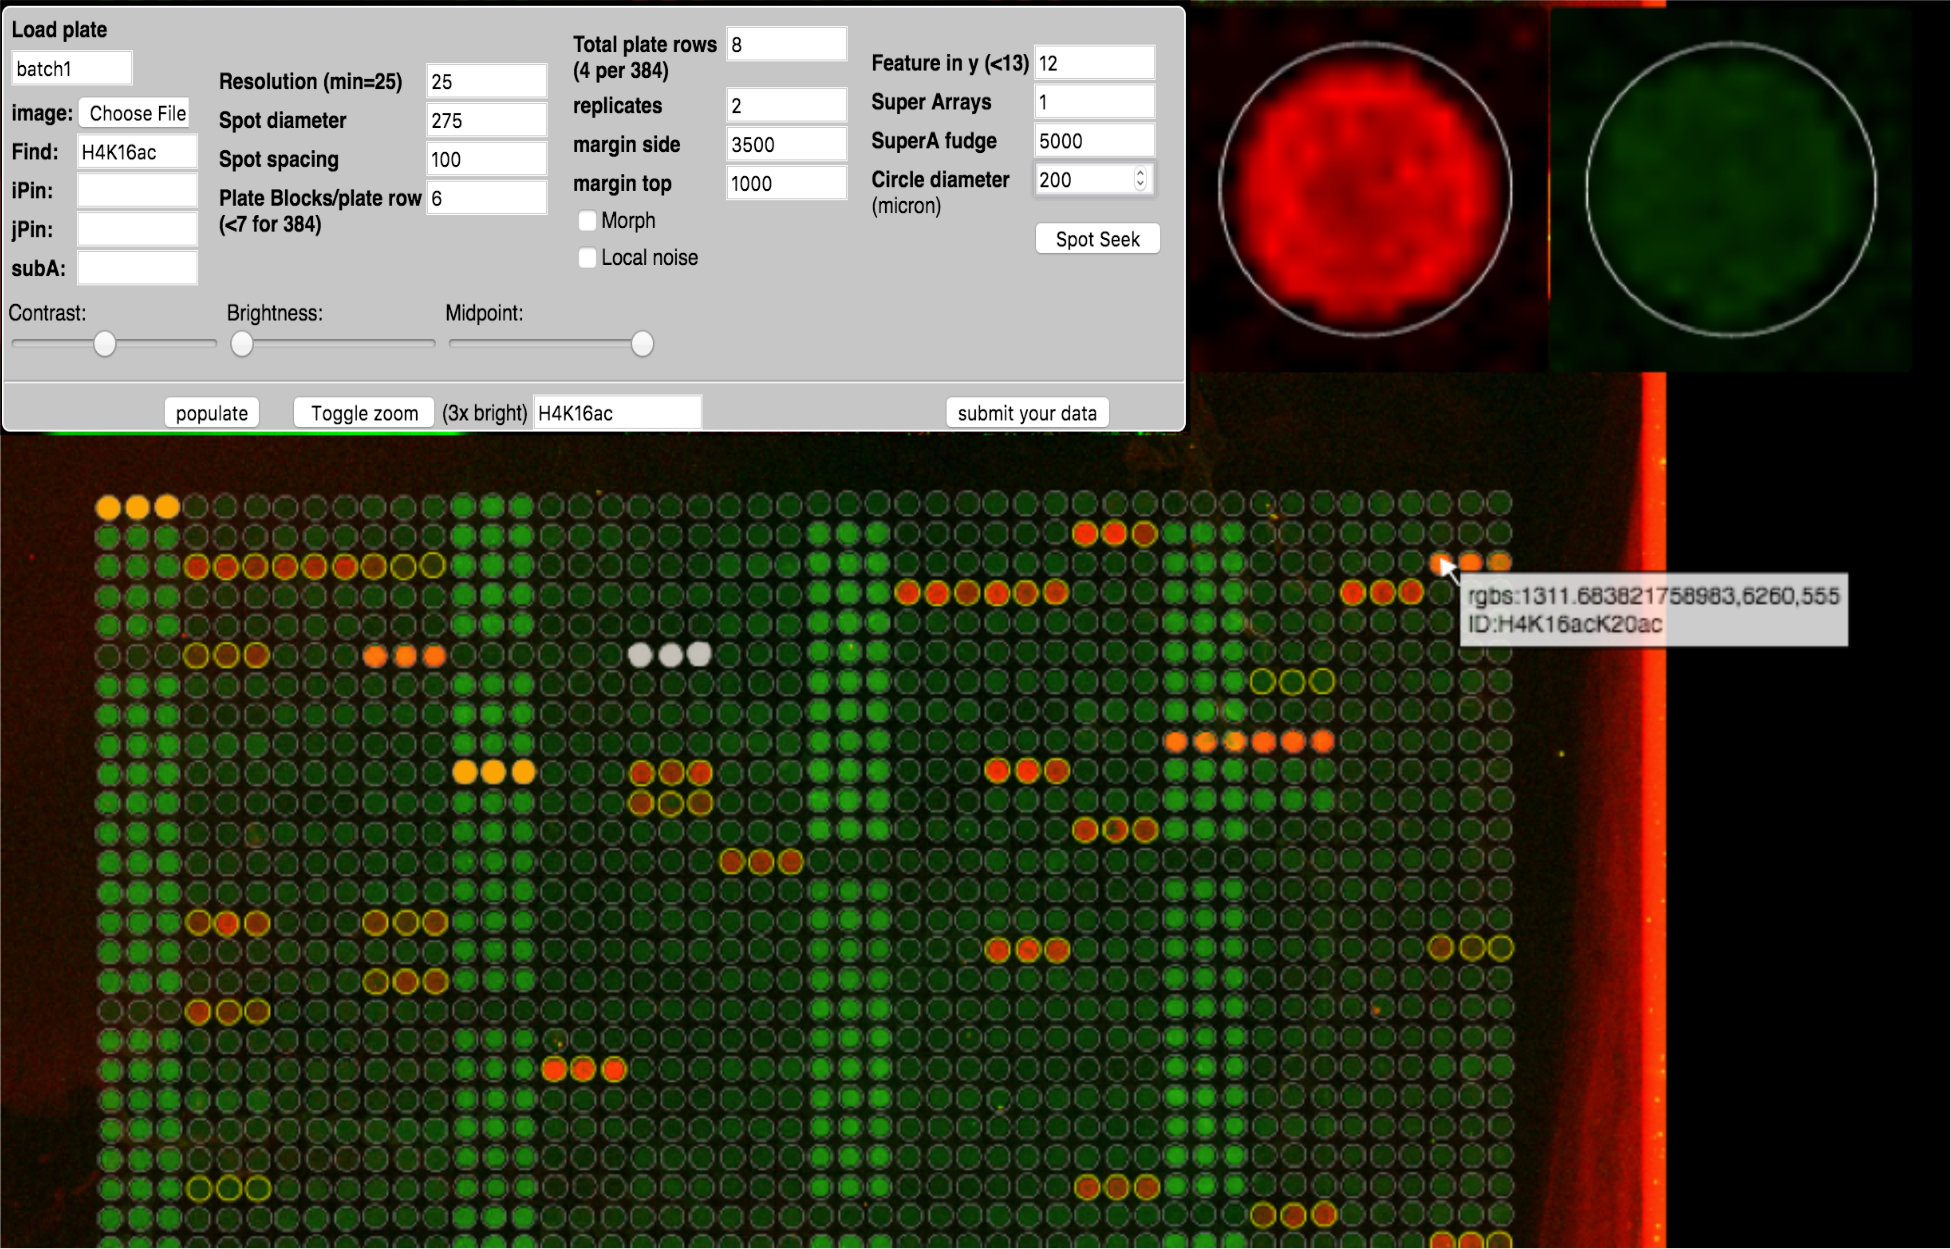The height and width of the screenshot is (1249, 1951).
Task: Click the iPin input field
Action: click(x=137, y=190)
